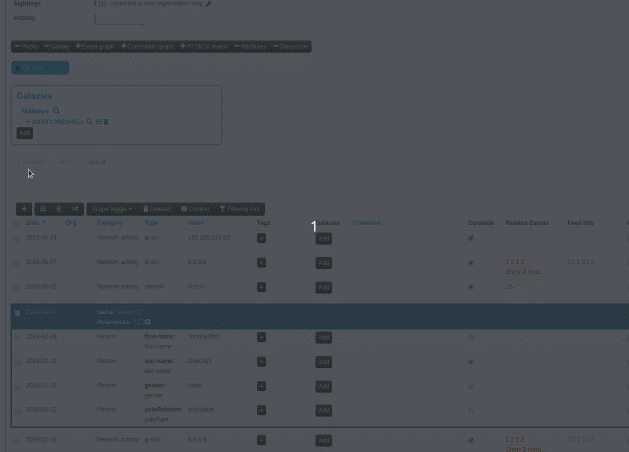Open the Scope toggle dropdown
The image size is (629, 452).
pos(111,209)
